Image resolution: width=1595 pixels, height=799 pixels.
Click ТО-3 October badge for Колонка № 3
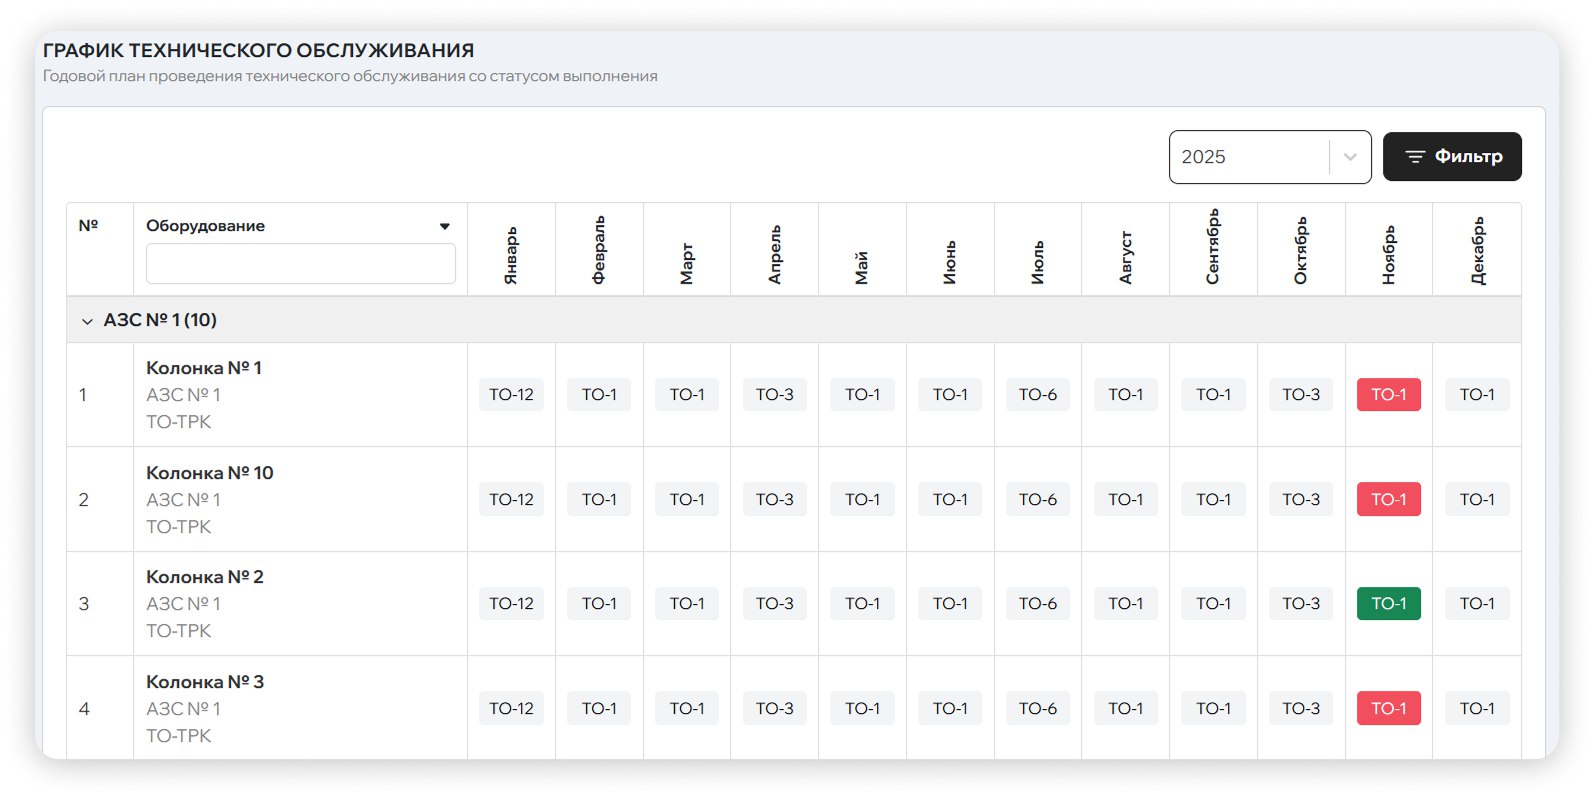(x=1300, y=709)
